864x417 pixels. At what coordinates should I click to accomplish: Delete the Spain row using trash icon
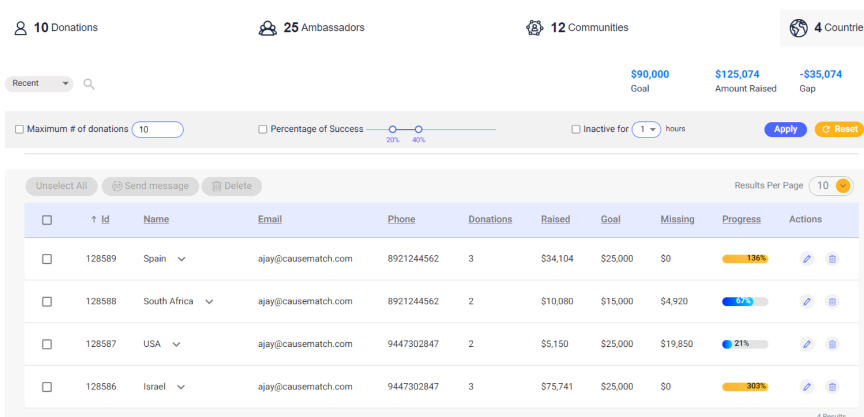tap(832, 259)
